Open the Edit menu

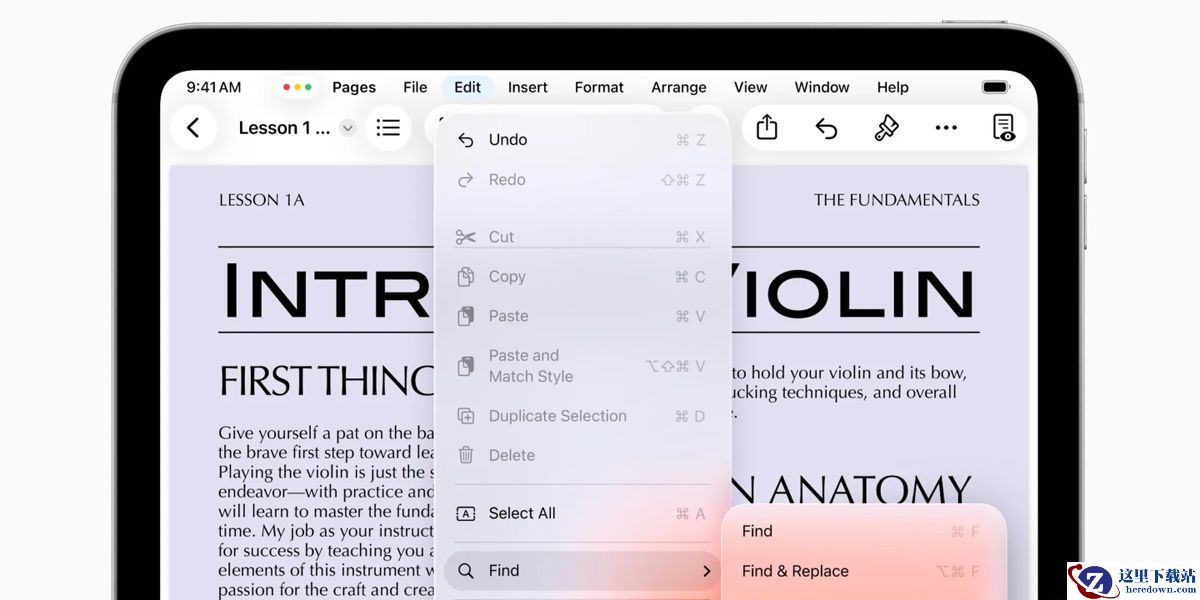click(467, 87)
